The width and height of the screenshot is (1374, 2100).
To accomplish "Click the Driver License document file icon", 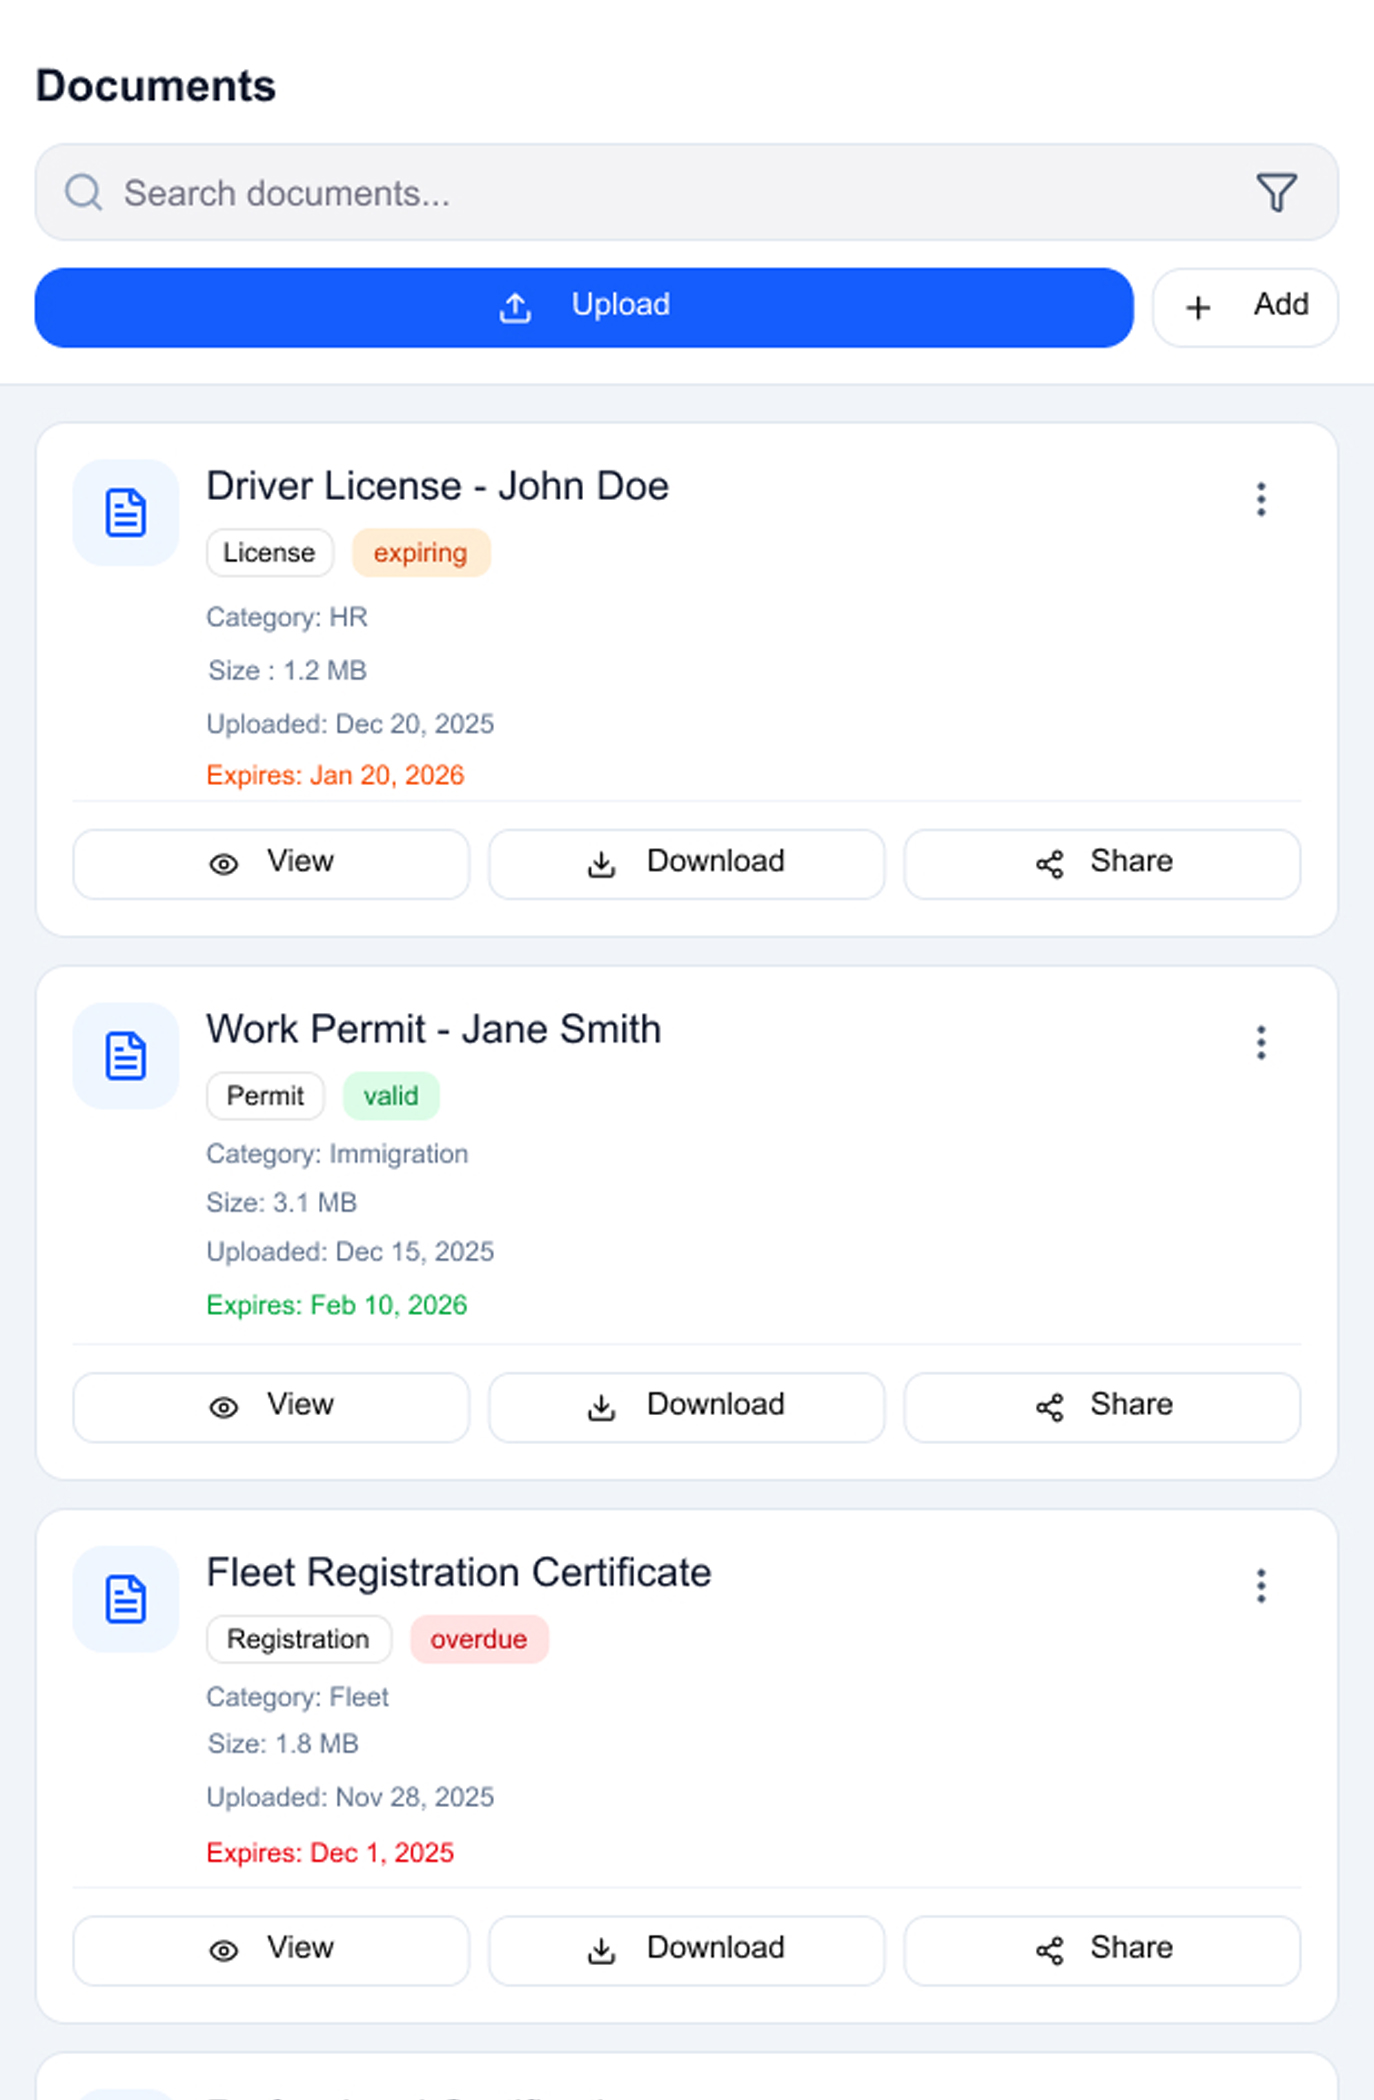I will [126, 513].
